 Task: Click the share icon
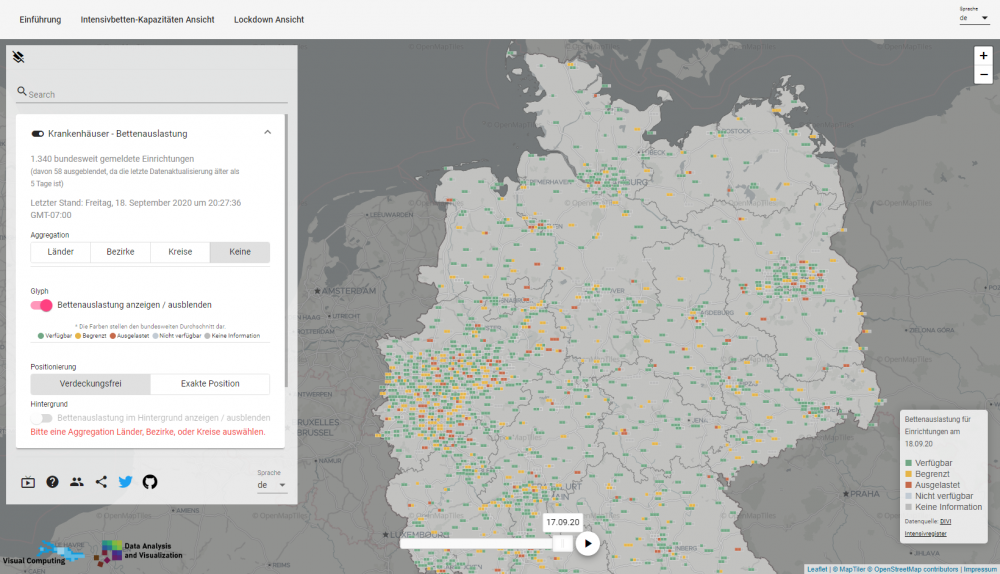pos(101,482)
